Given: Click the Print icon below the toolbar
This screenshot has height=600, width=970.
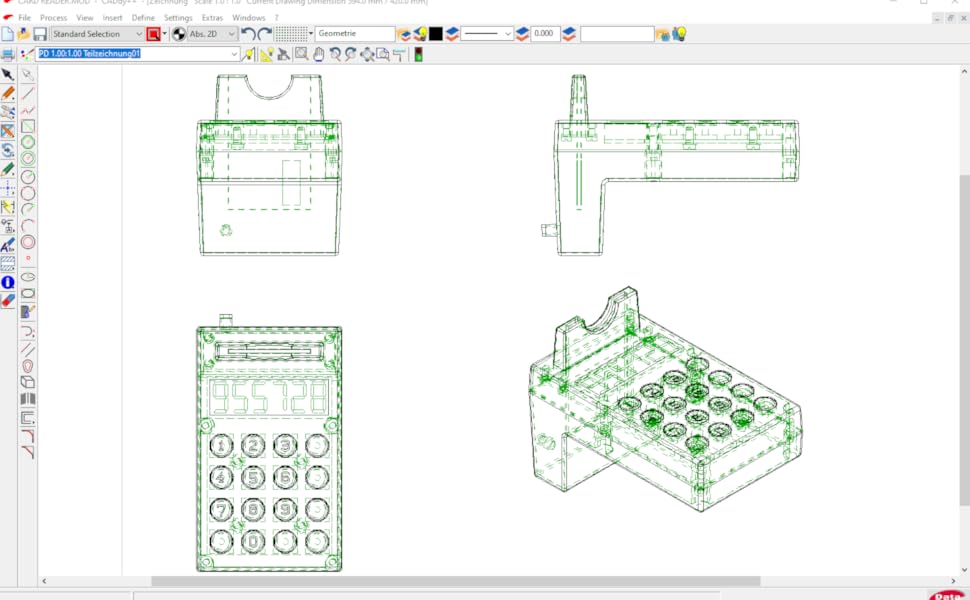Looking at the screenshot, I should tap(7, 53).
